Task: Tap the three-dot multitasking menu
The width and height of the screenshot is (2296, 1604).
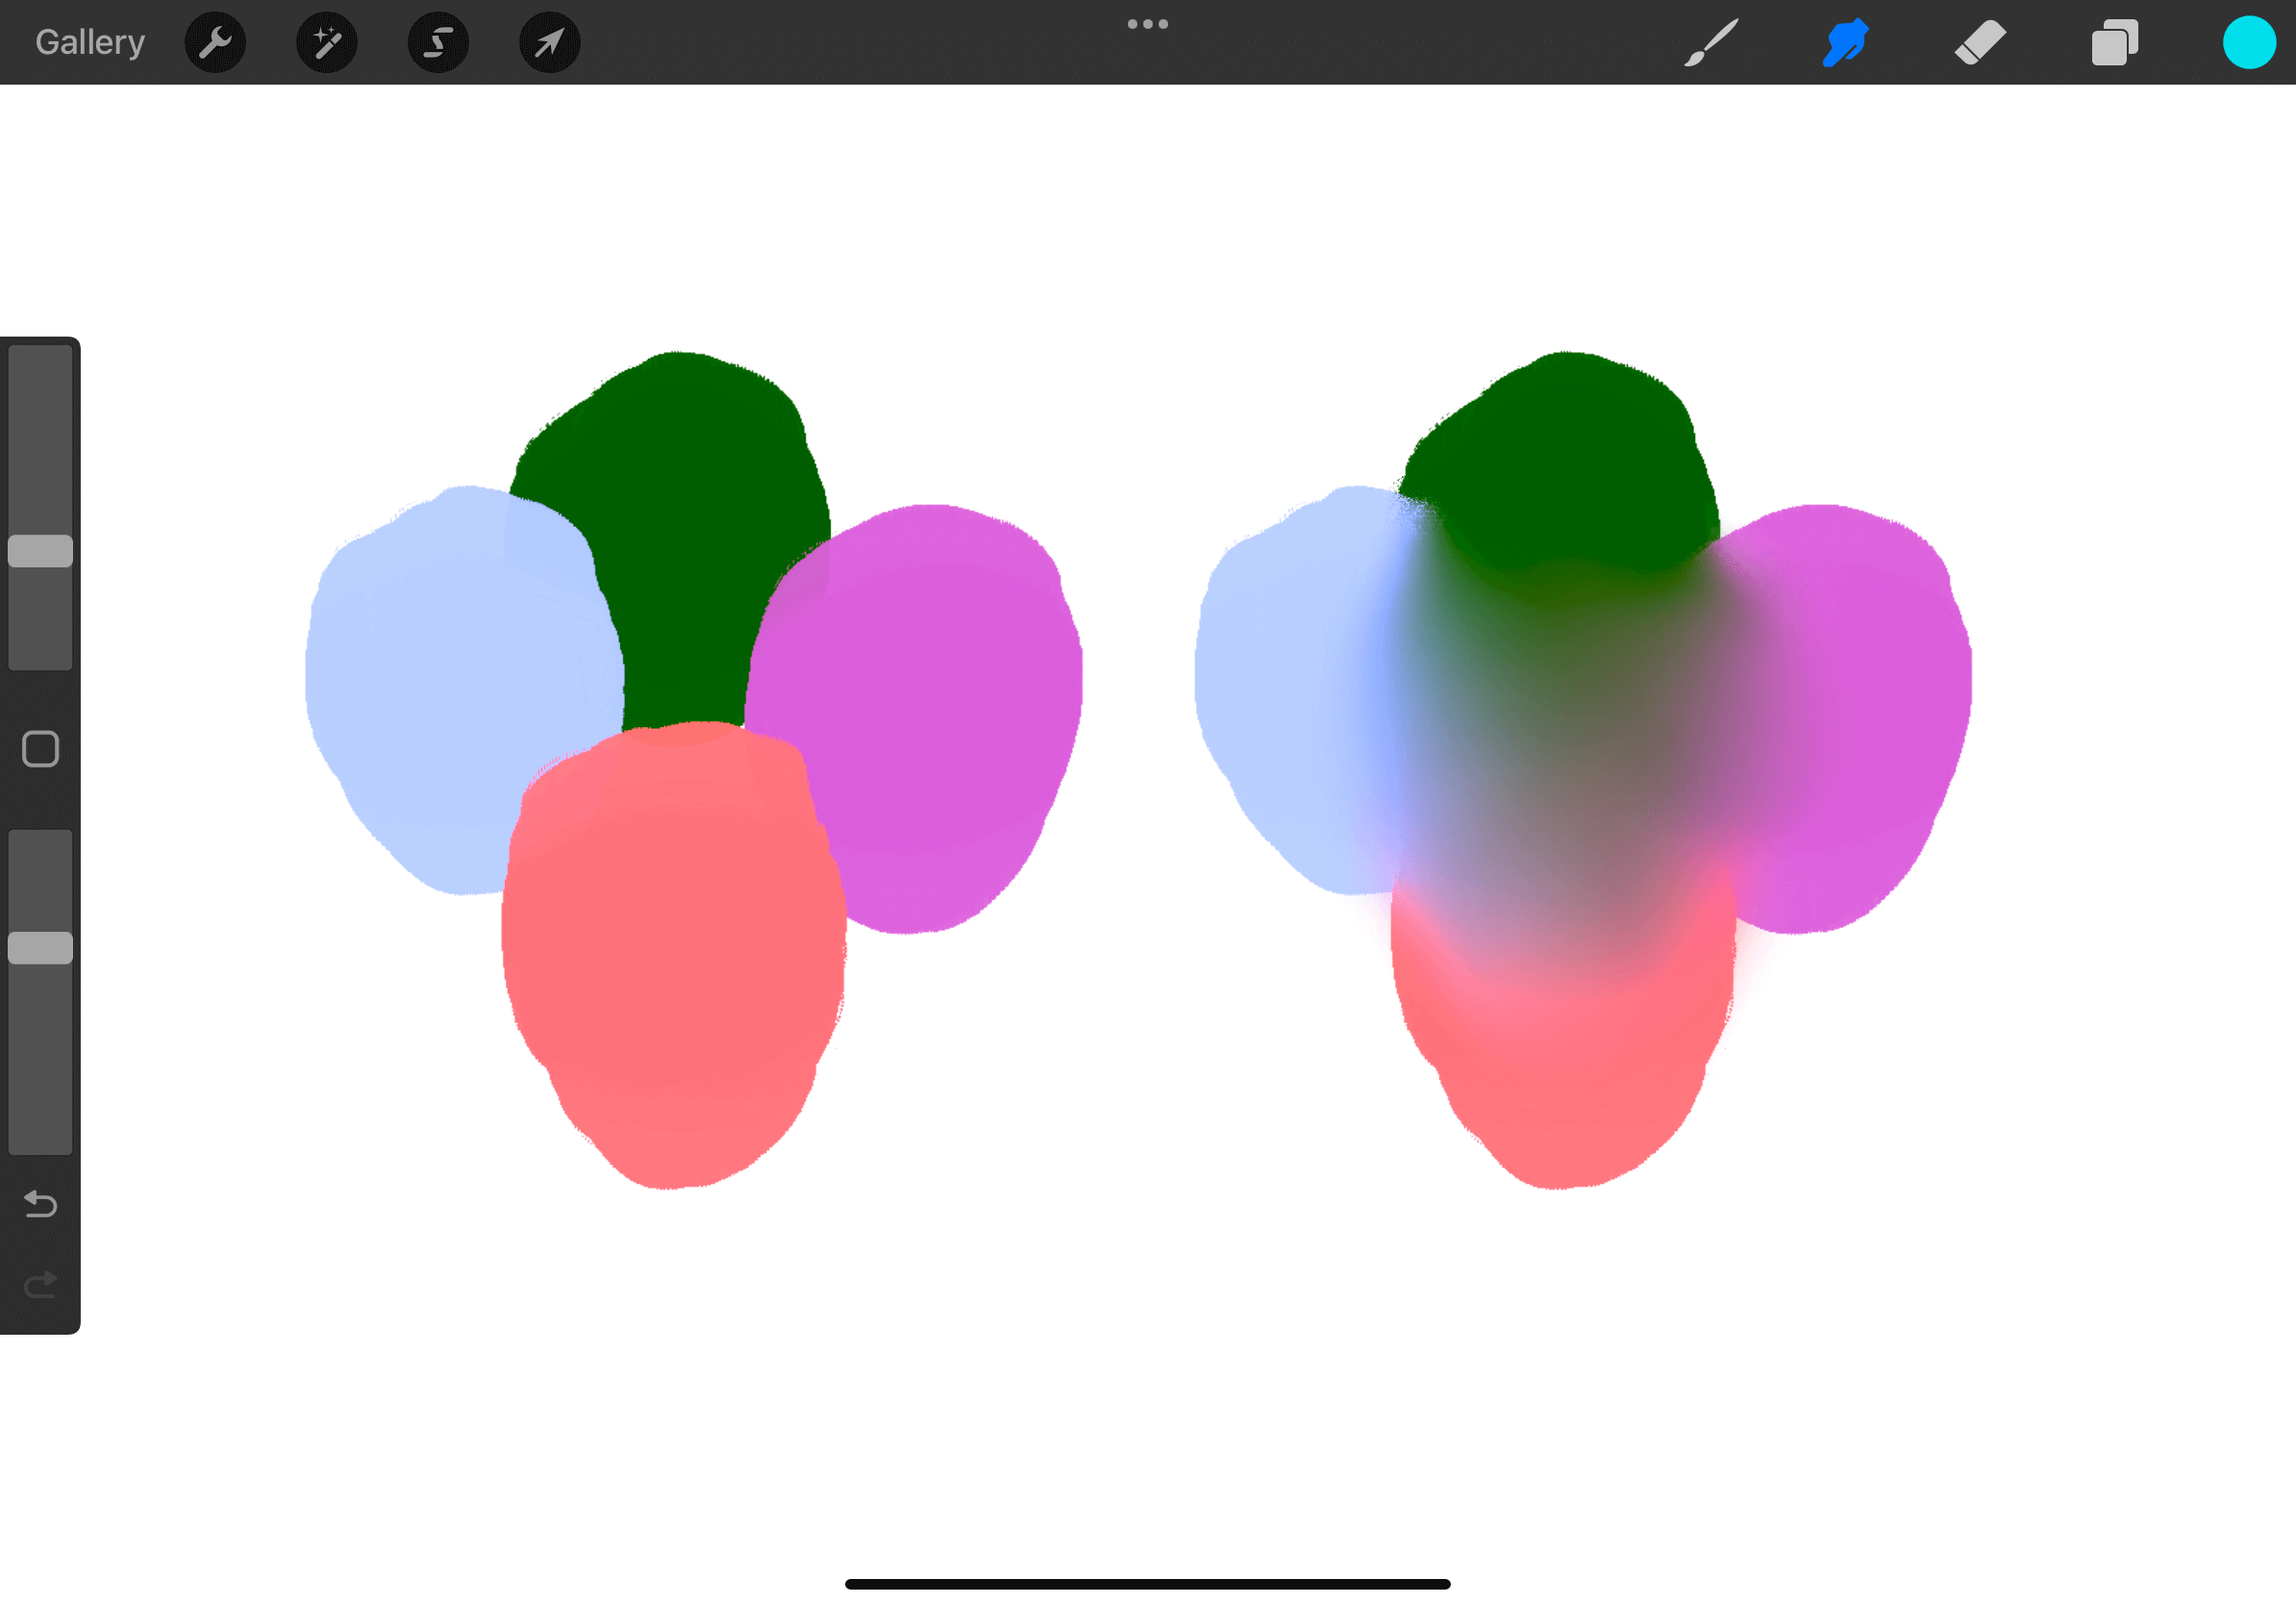Action: (x=1147, y=24)
